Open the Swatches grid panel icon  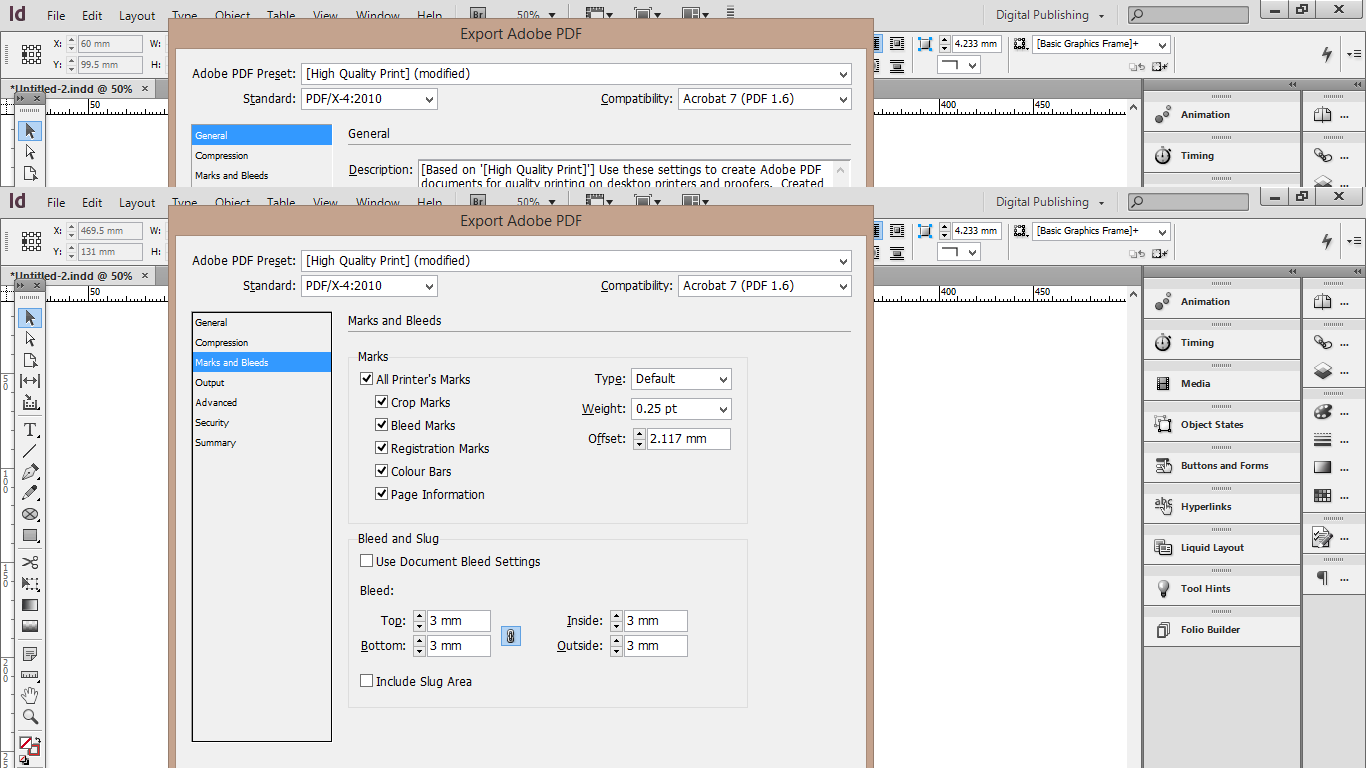(x=1323, y=495)
